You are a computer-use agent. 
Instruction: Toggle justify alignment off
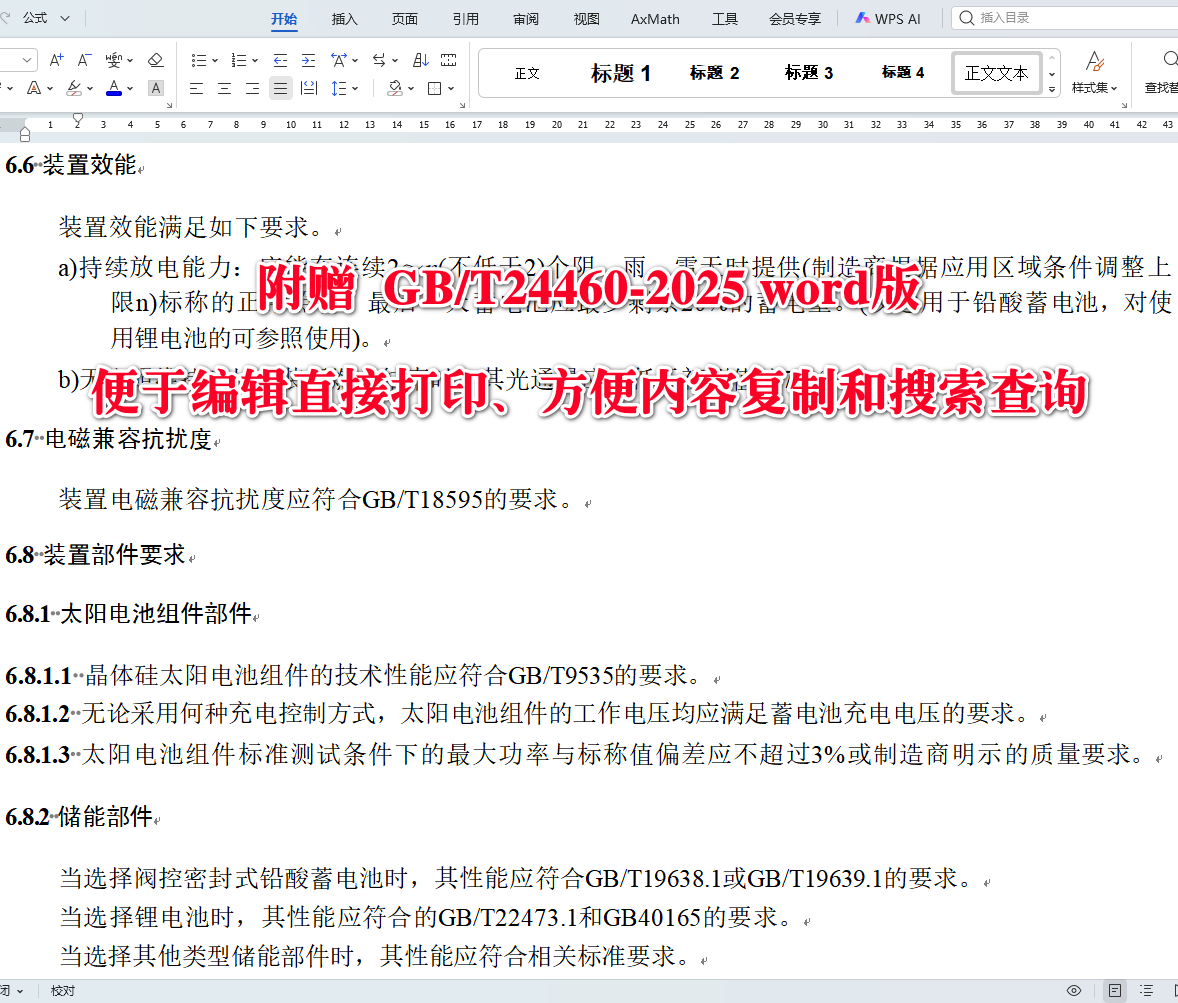(280, 89)
